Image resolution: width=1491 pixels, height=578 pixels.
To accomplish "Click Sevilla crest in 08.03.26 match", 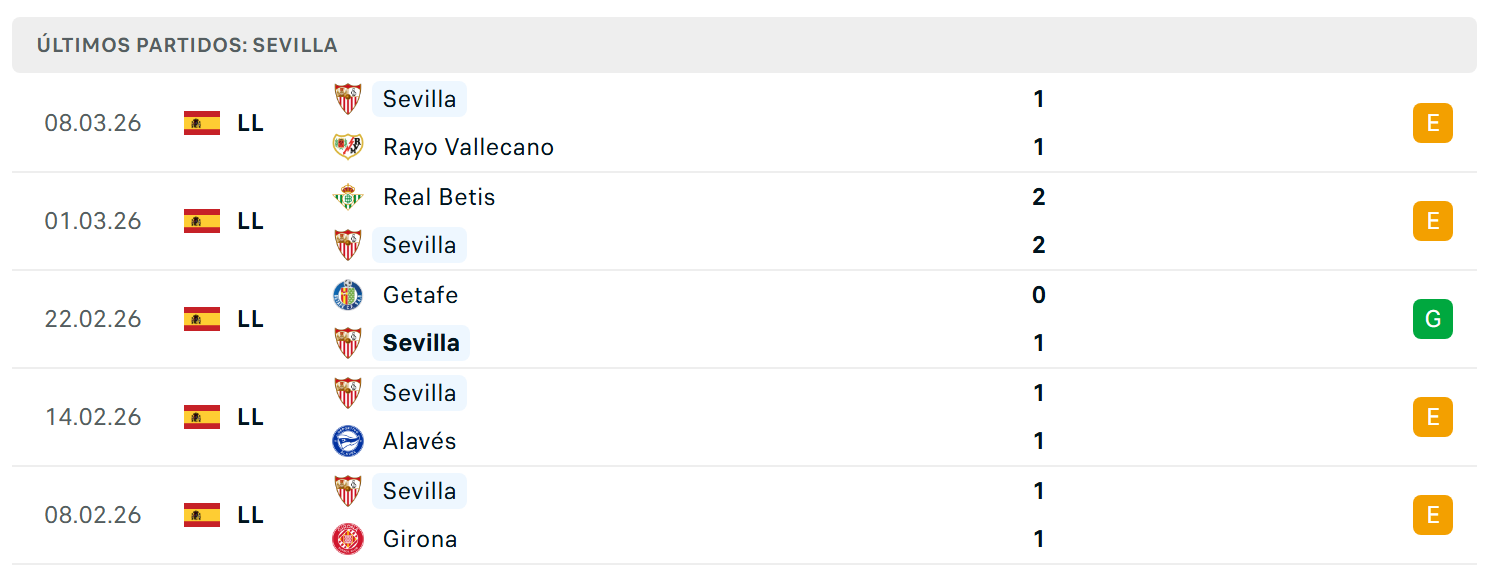I will (348, 99).
